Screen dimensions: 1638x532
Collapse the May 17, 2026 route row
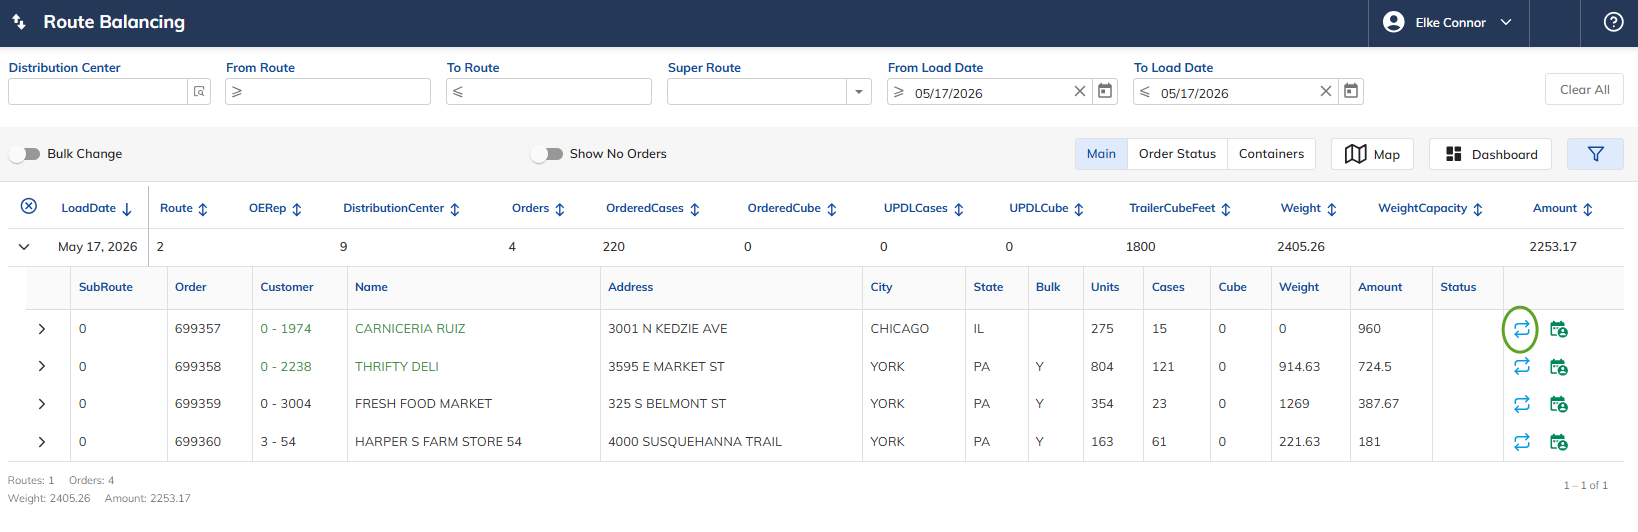24,247
